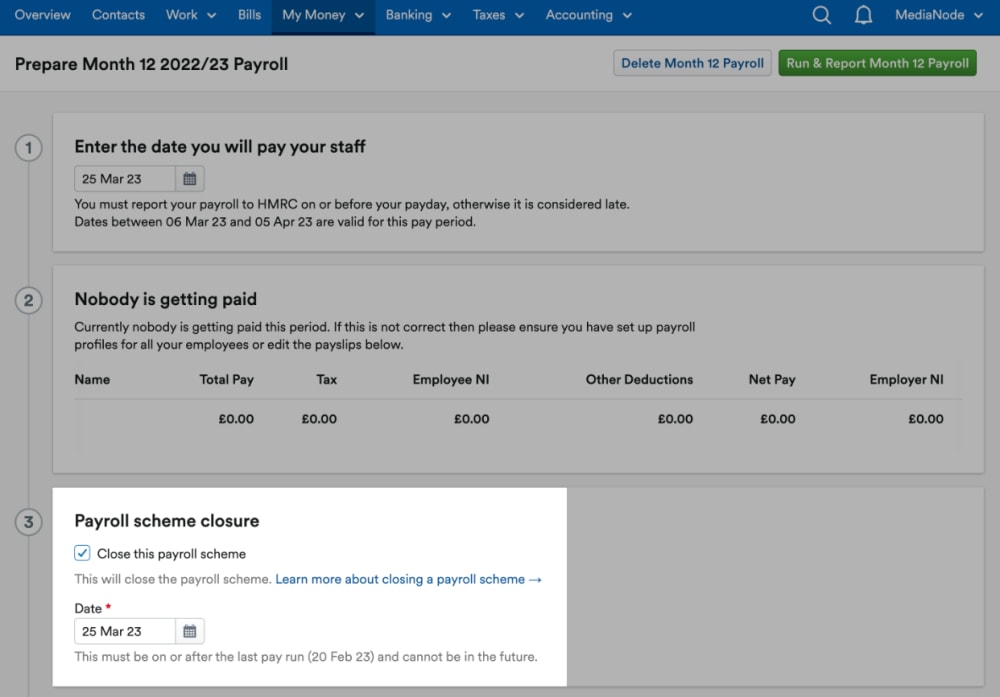Image resolution: width=1000 pixels, height=697 pixels.
Task: Open calendar picker for pay date
Action: coord(189,179)
